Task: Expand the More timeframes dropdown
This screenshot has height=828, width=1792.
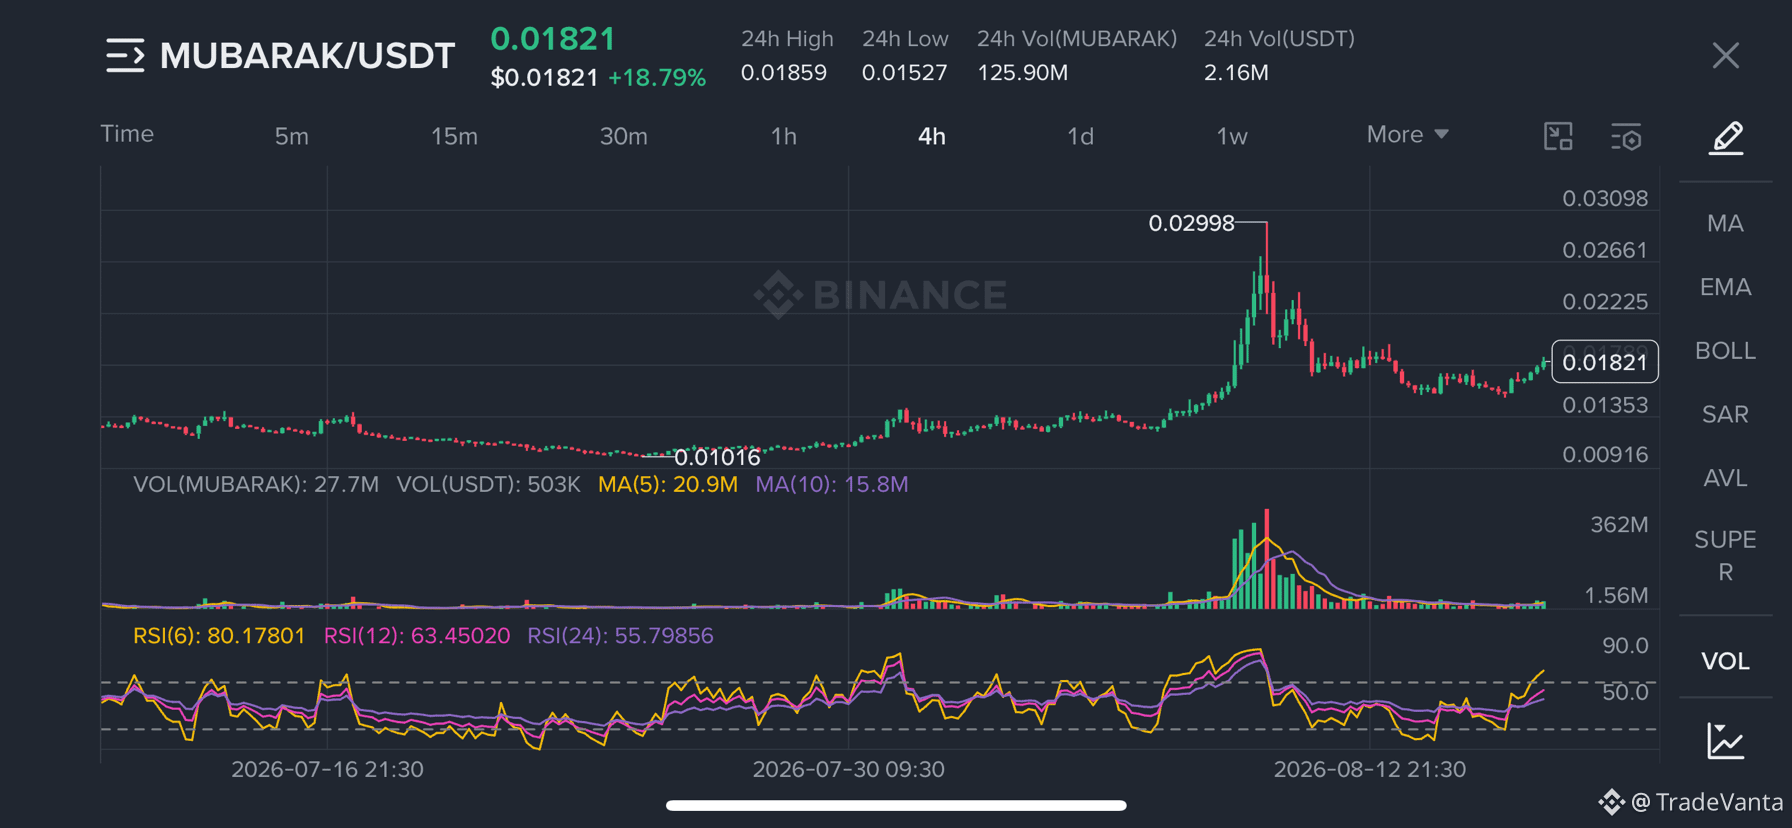Action: (1407, 134)
